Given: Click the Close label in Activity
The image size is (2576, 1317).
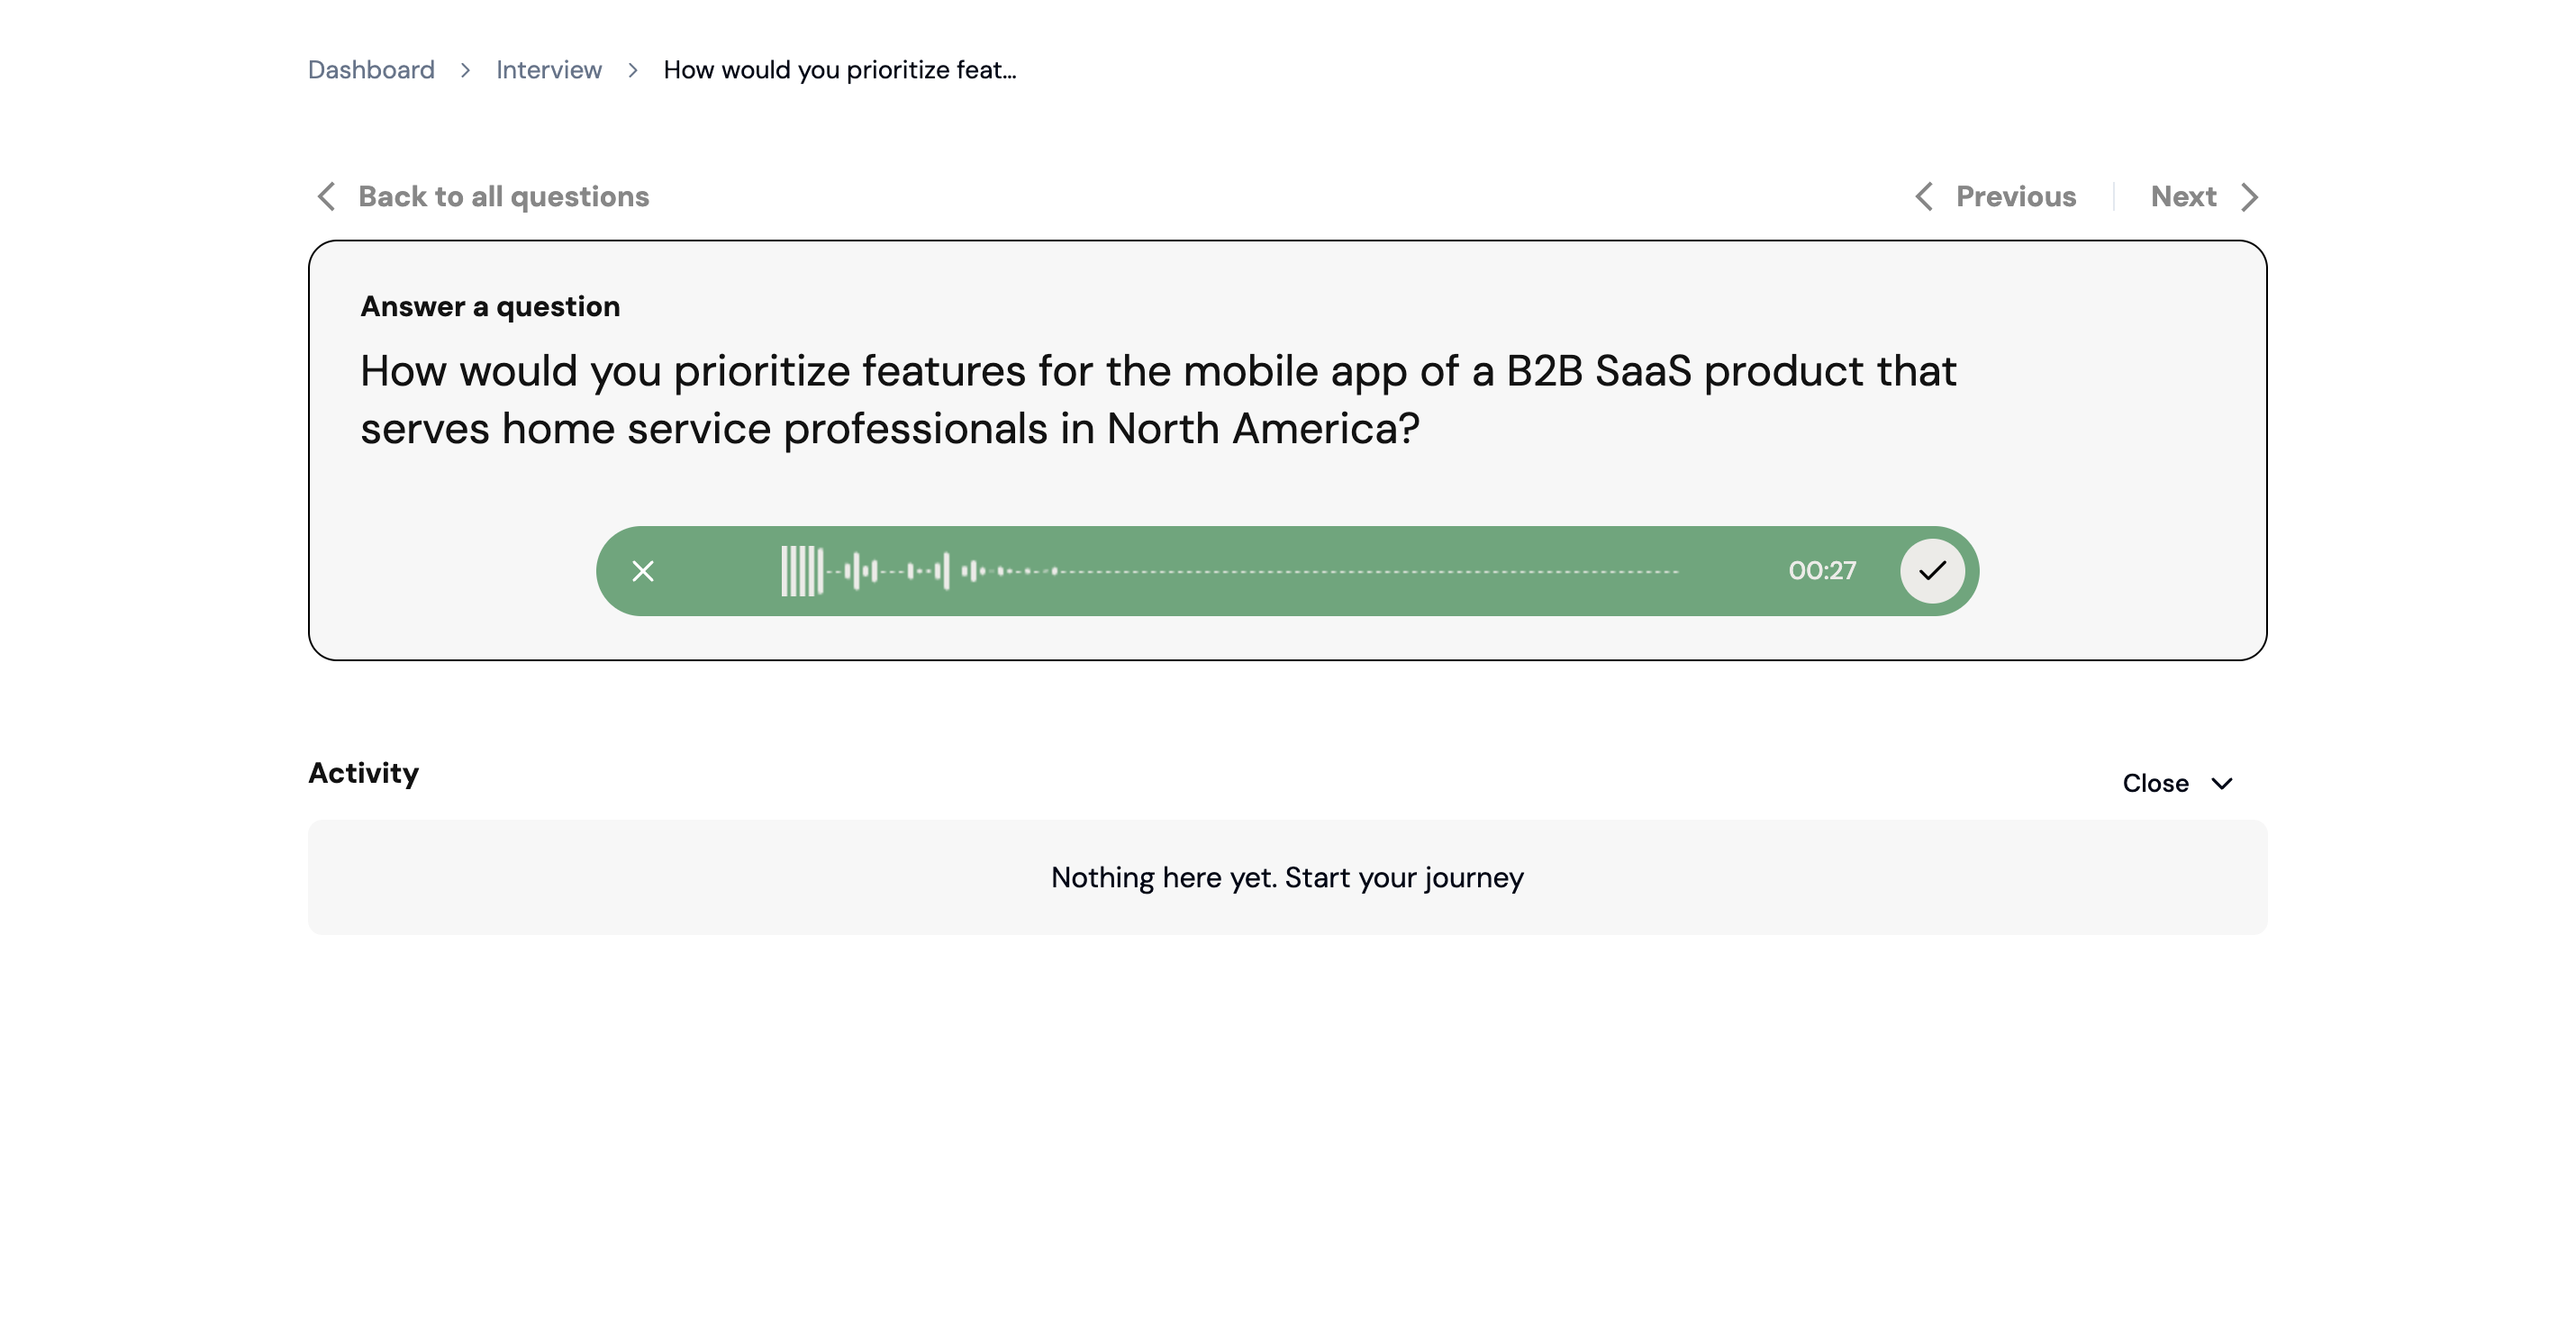Looking at the screenshot, I should point(2155,783).
